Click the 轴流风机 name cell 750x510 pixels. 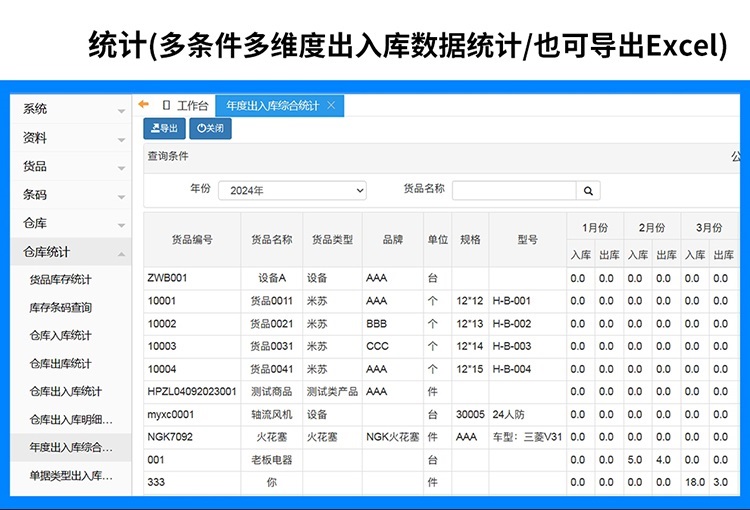pos(272,415)
